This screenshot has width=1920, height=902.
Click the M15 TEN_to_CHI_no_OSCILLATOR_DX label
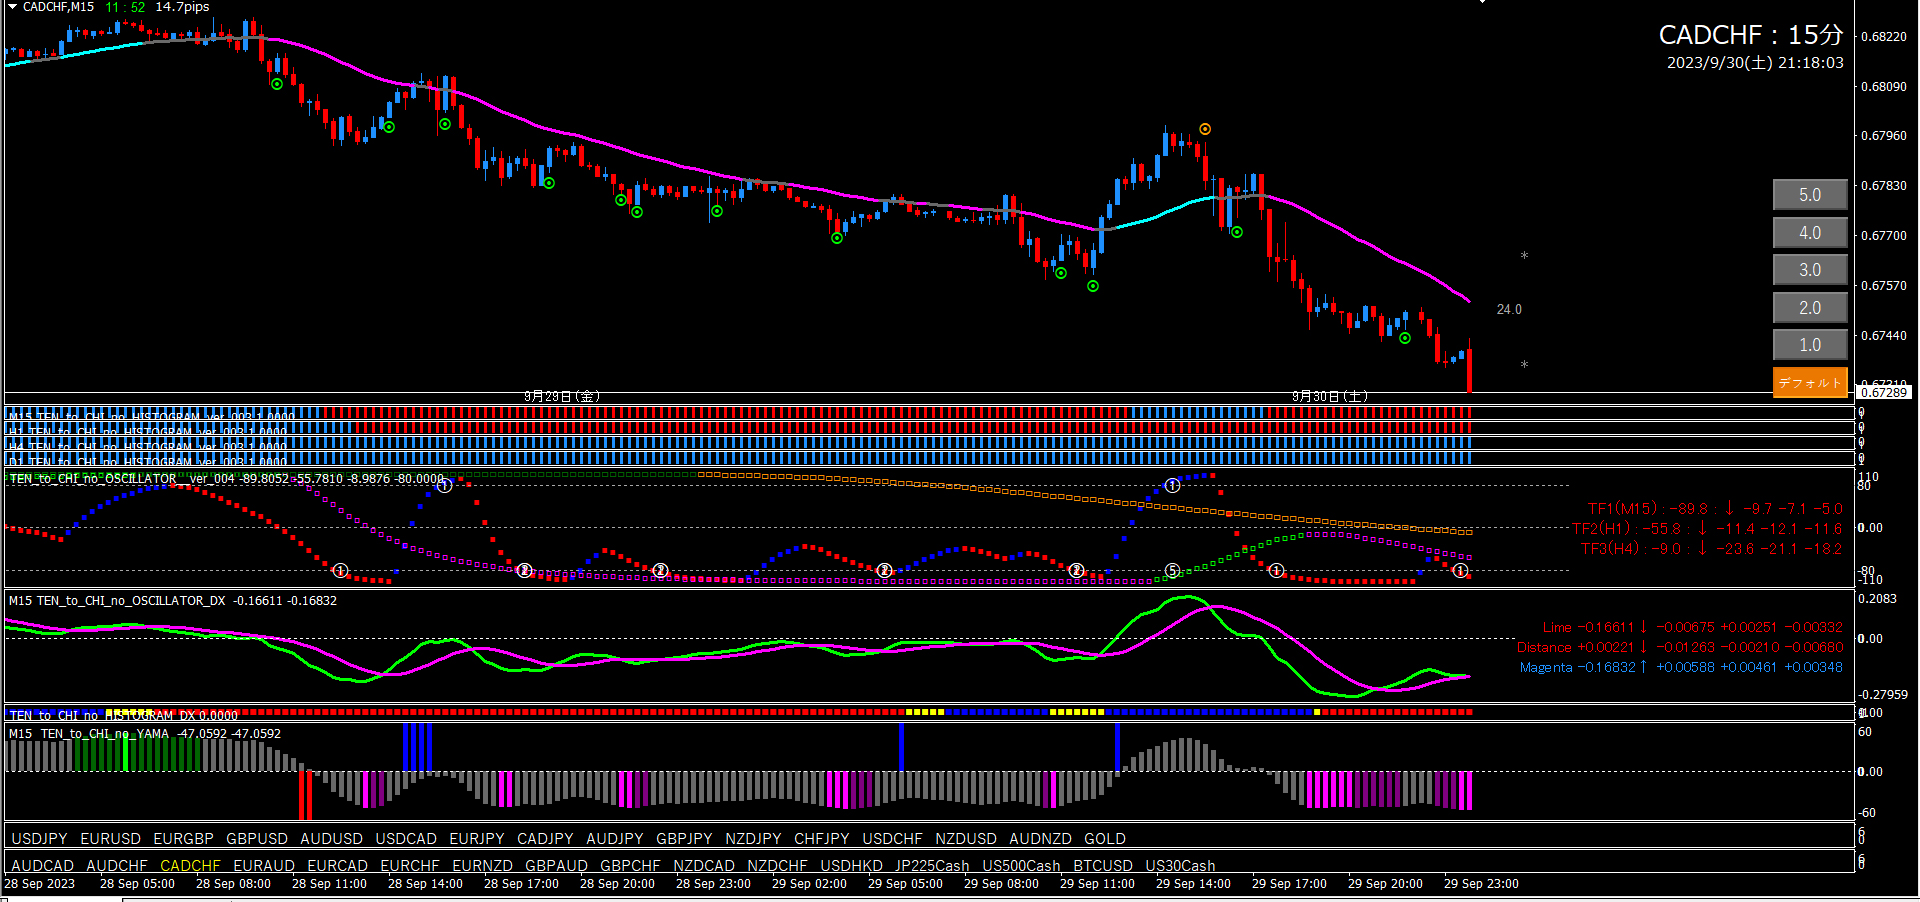[117, 601]
